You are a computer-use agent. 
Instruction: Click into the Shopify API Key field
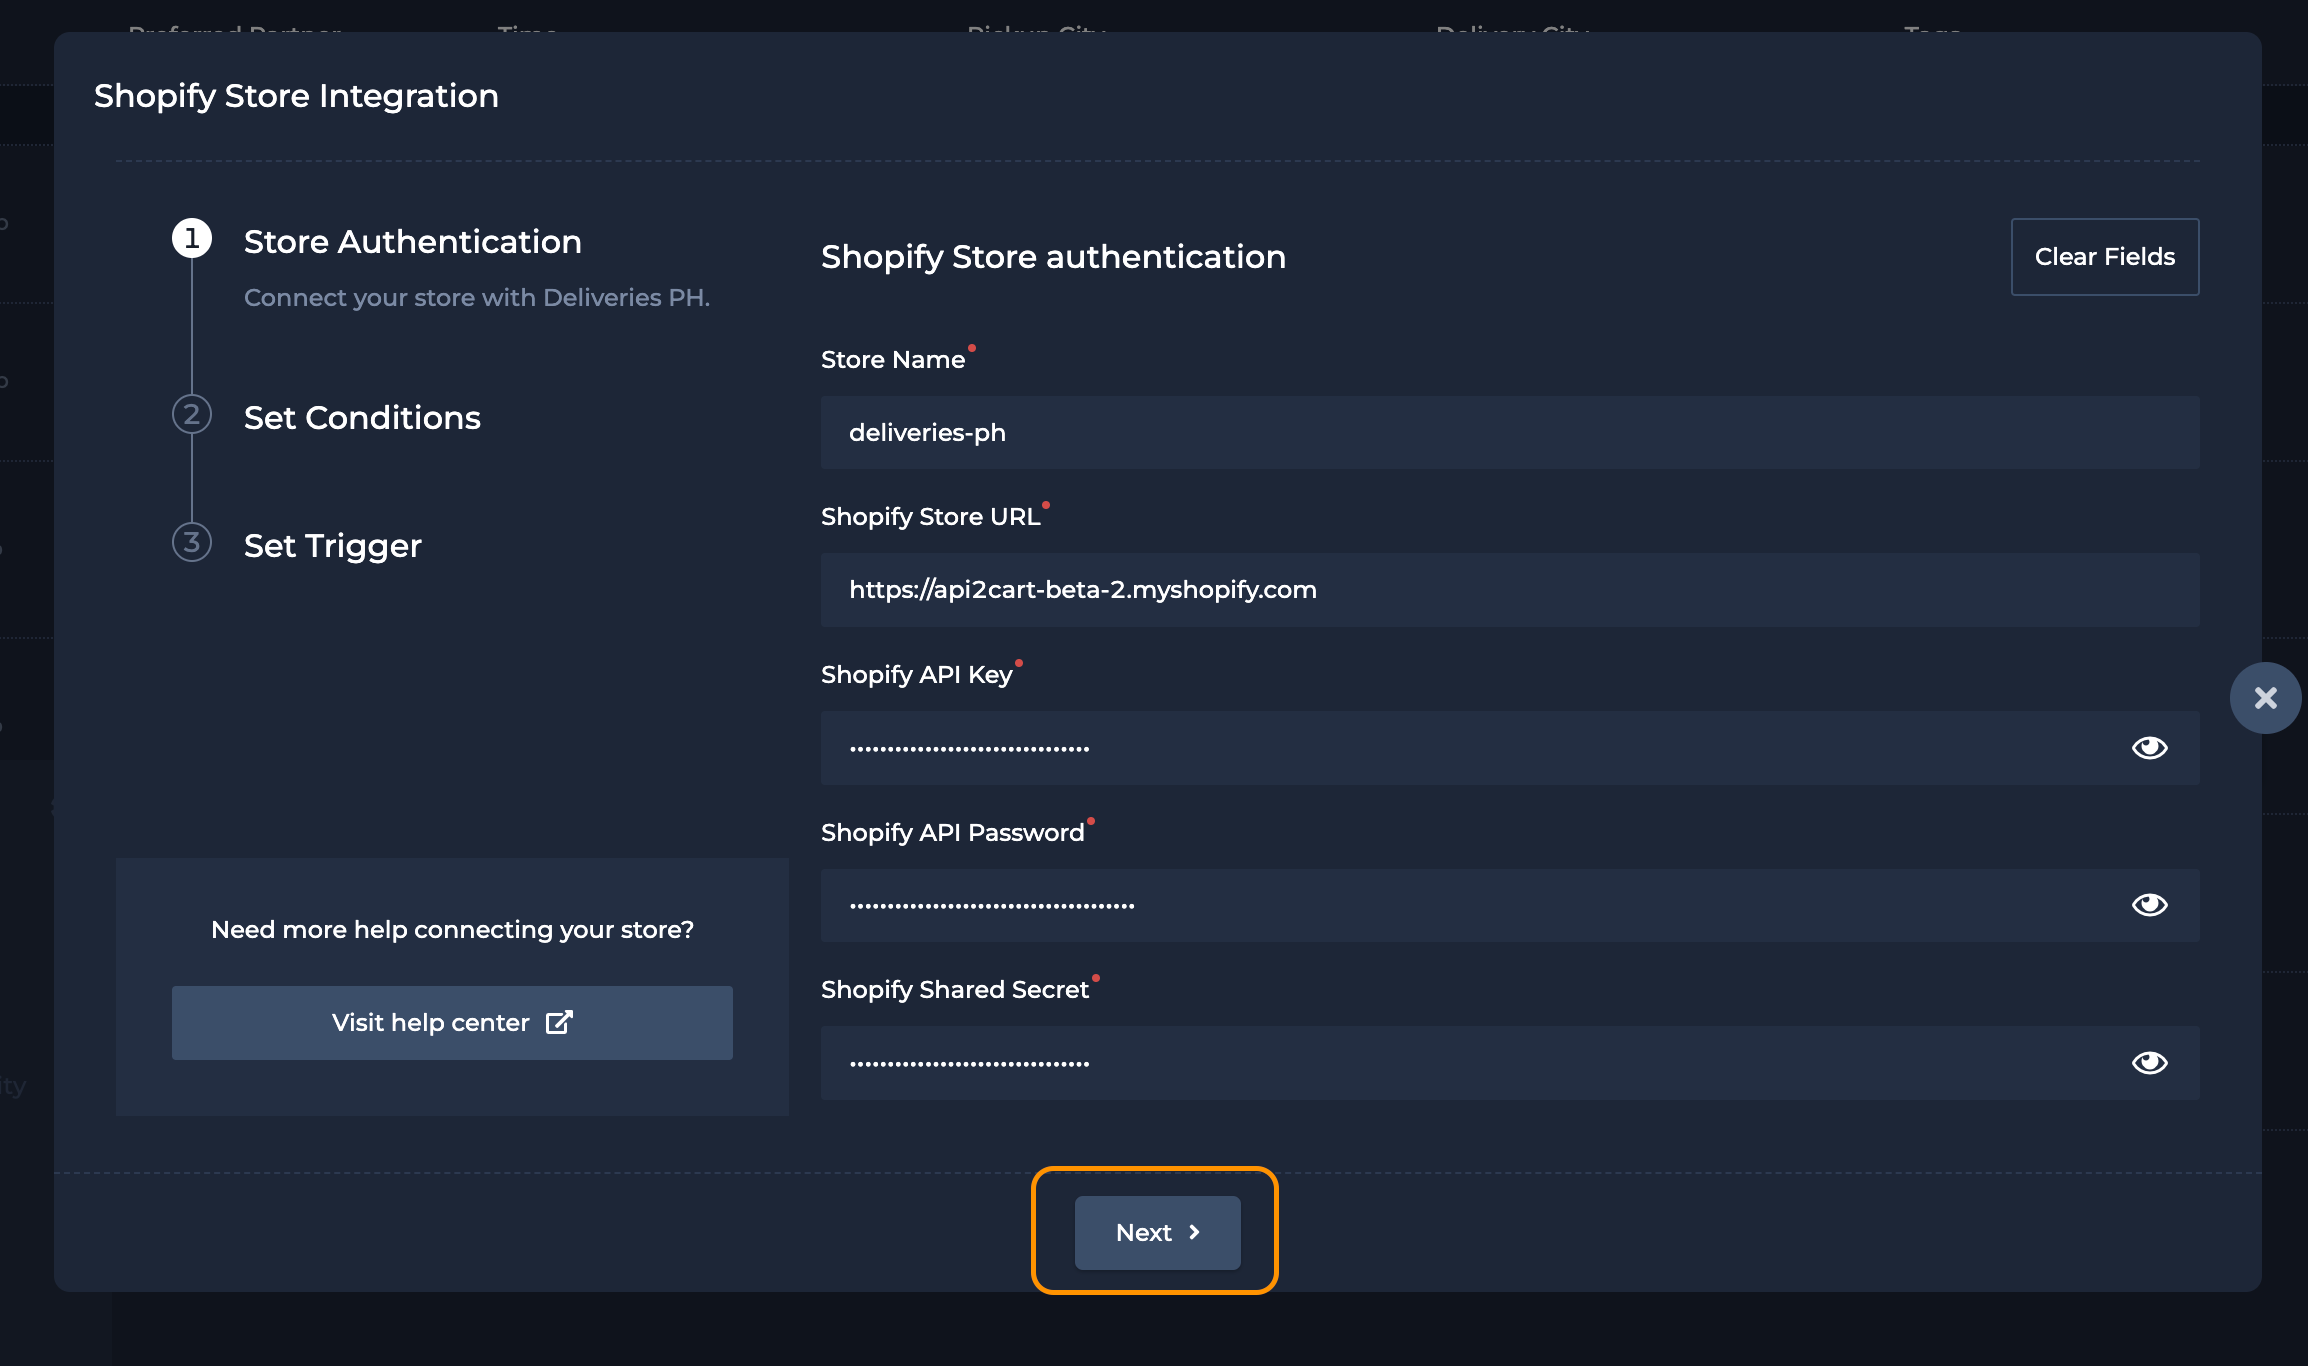click(1510, 748)
